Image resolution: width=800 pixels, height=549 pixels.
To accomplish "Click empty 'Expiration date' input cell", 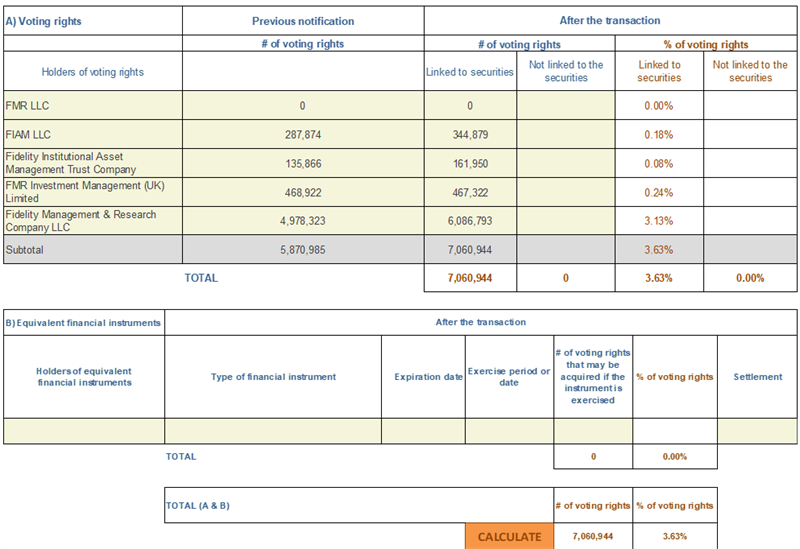I will click(x=423, y=431).
